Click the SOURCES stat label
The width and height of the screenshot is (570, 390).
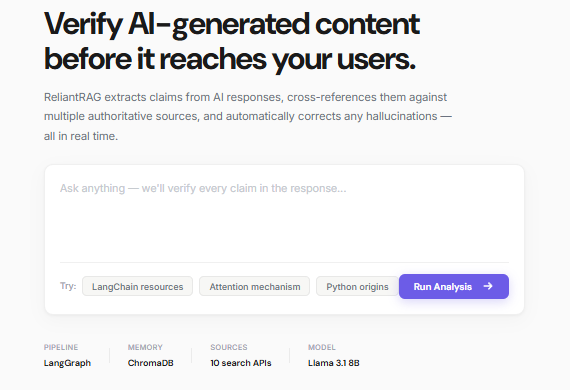[229, 347]
